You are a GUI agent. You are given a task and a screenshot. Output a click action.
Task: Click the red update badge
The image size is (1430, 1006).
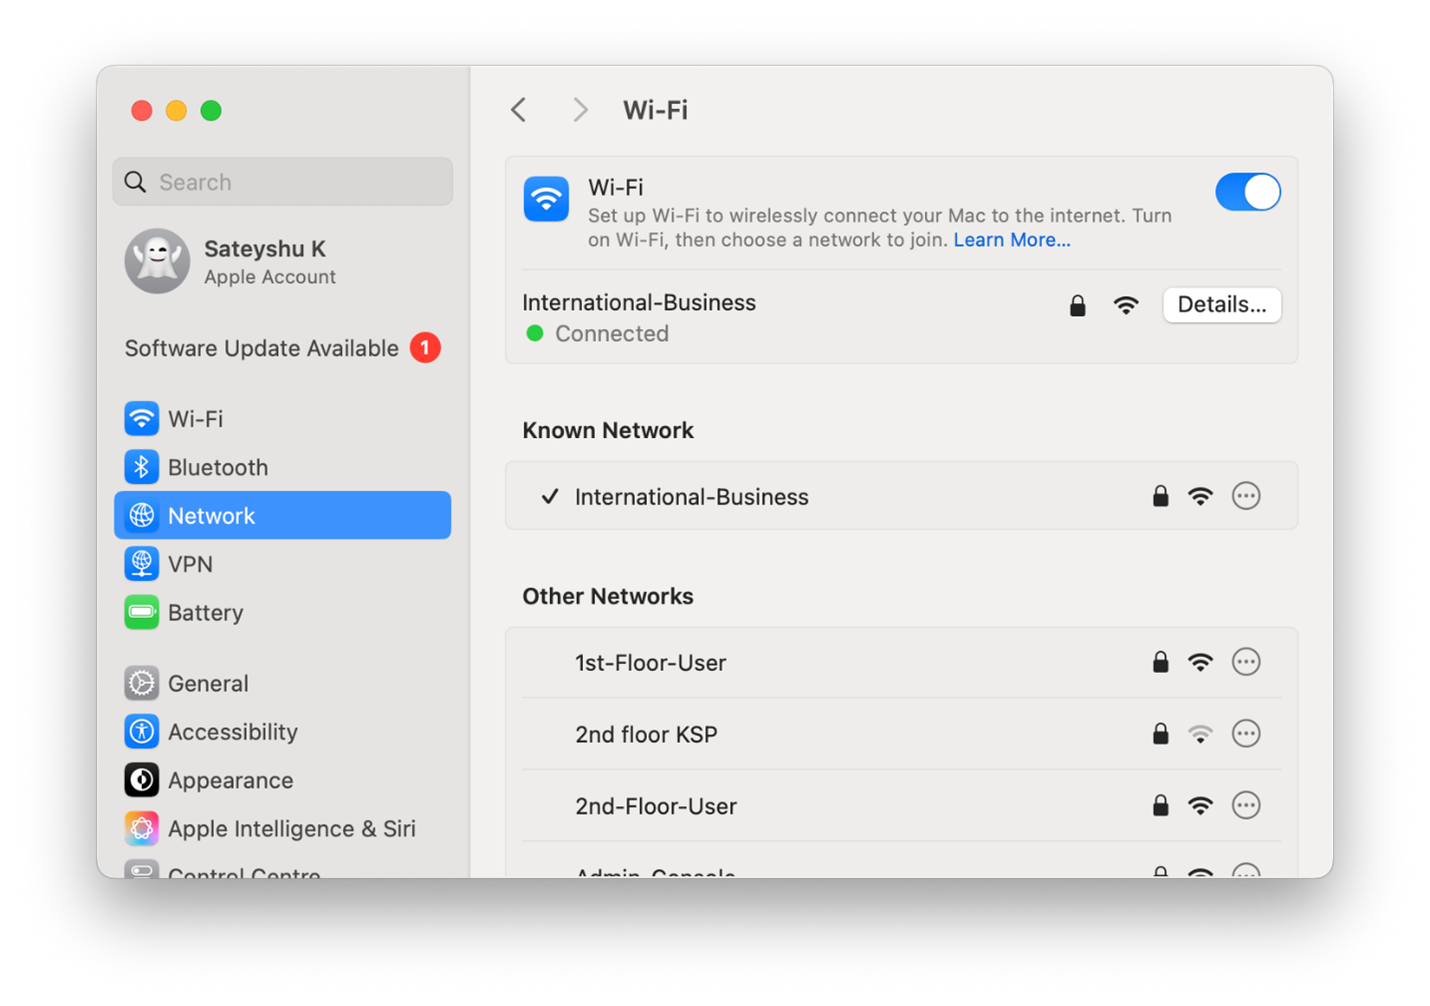click(425, 348)
